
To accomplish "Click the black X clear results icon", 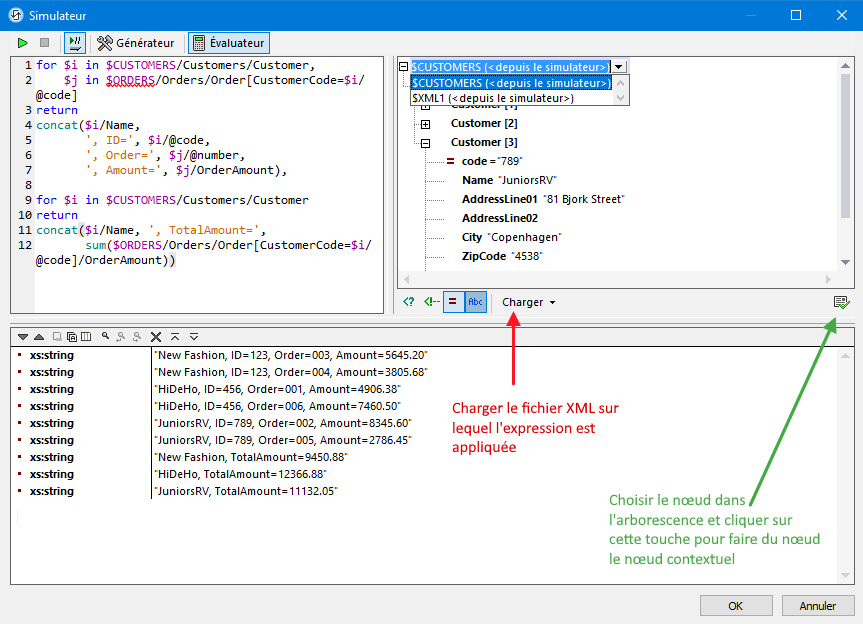I will coord(156,337).
